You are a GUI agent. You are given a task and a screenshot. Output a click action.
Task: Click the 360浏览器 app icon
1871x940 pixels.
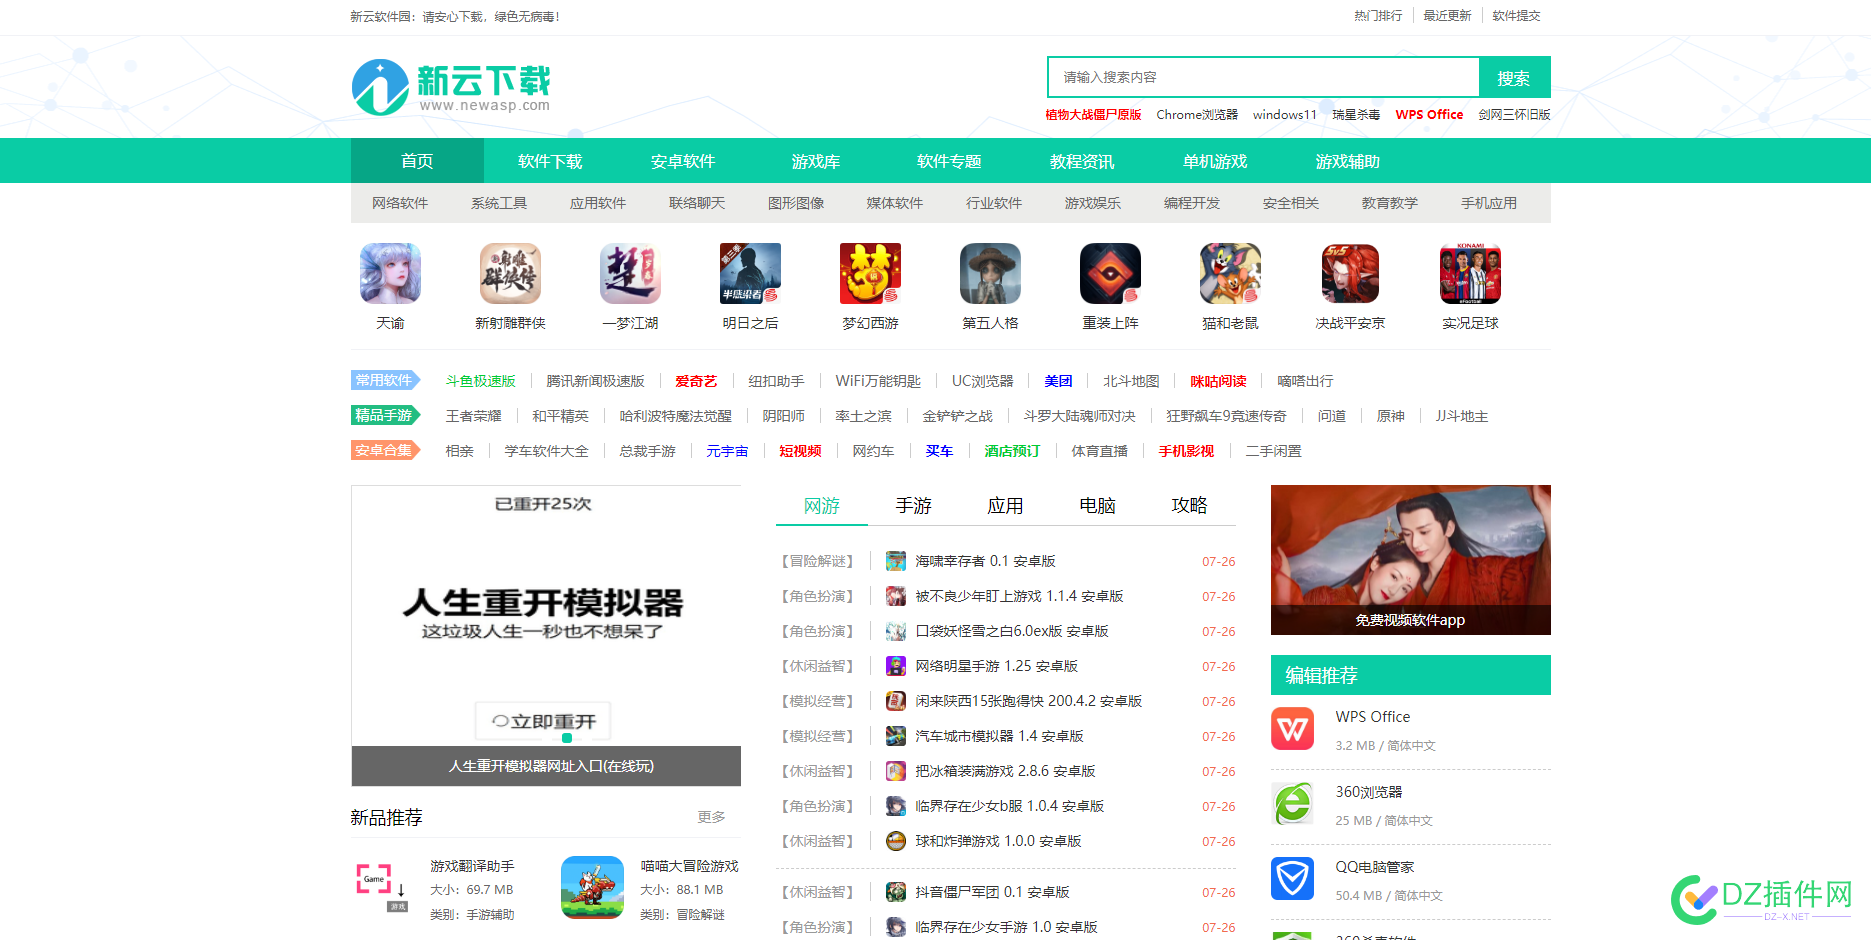pyautogui.click(x=1292, y=803)
